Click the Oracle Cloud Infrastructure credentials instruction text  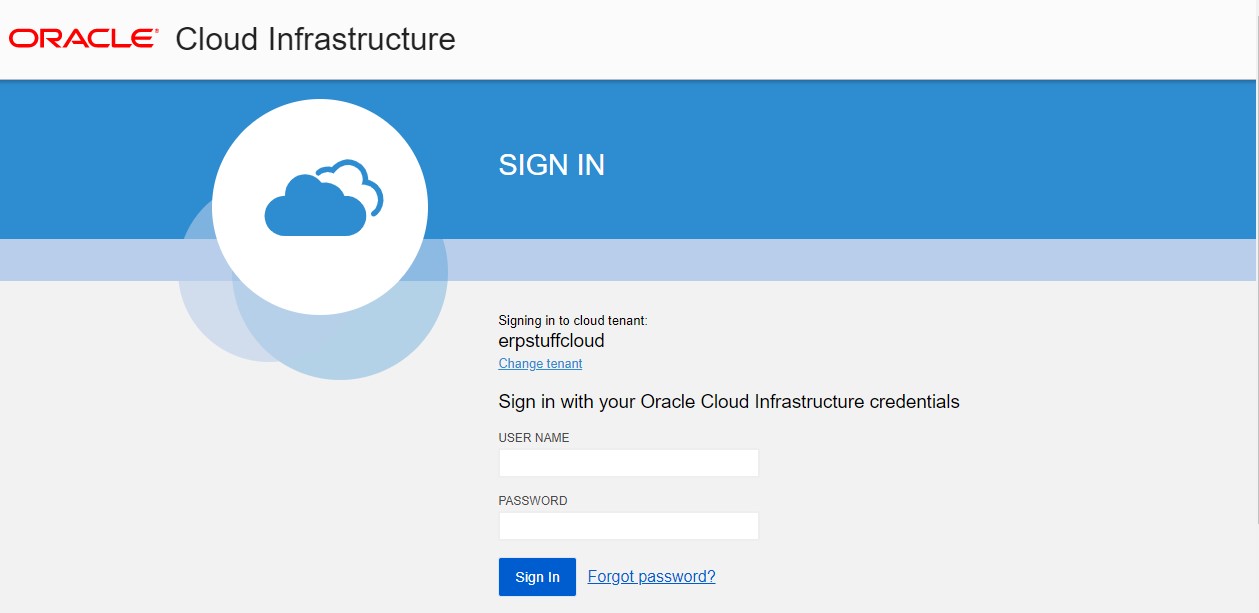[x=728, y=402]
